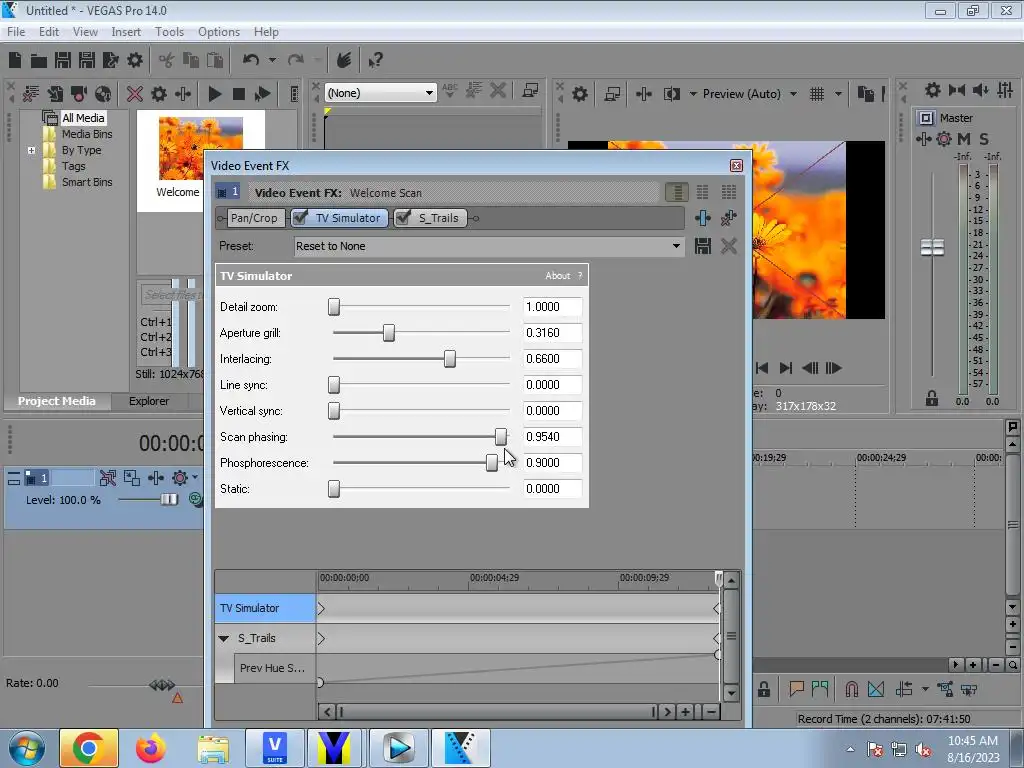Open the (None) dropdown in the toolbar
This screenshot has height=768, width=1024.
tap(380, 93)
